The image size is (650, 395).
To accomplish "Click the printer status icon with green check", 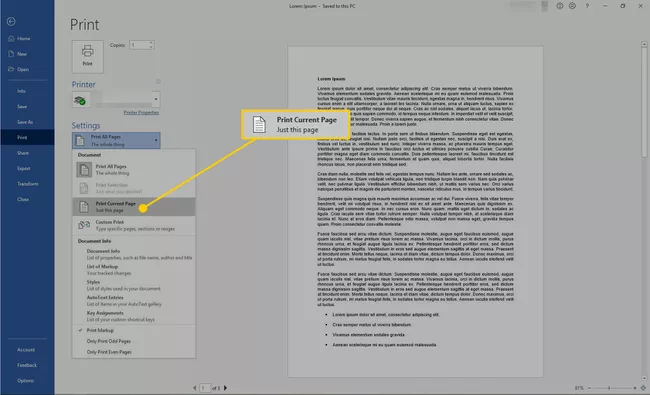I will 80,100.
